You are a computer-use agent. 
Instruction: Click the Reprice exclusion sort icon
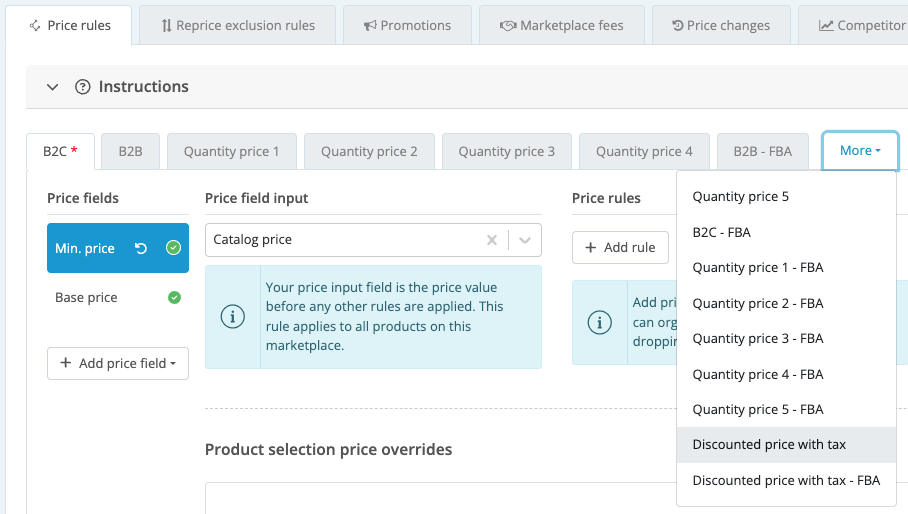(x=166, y=25)
